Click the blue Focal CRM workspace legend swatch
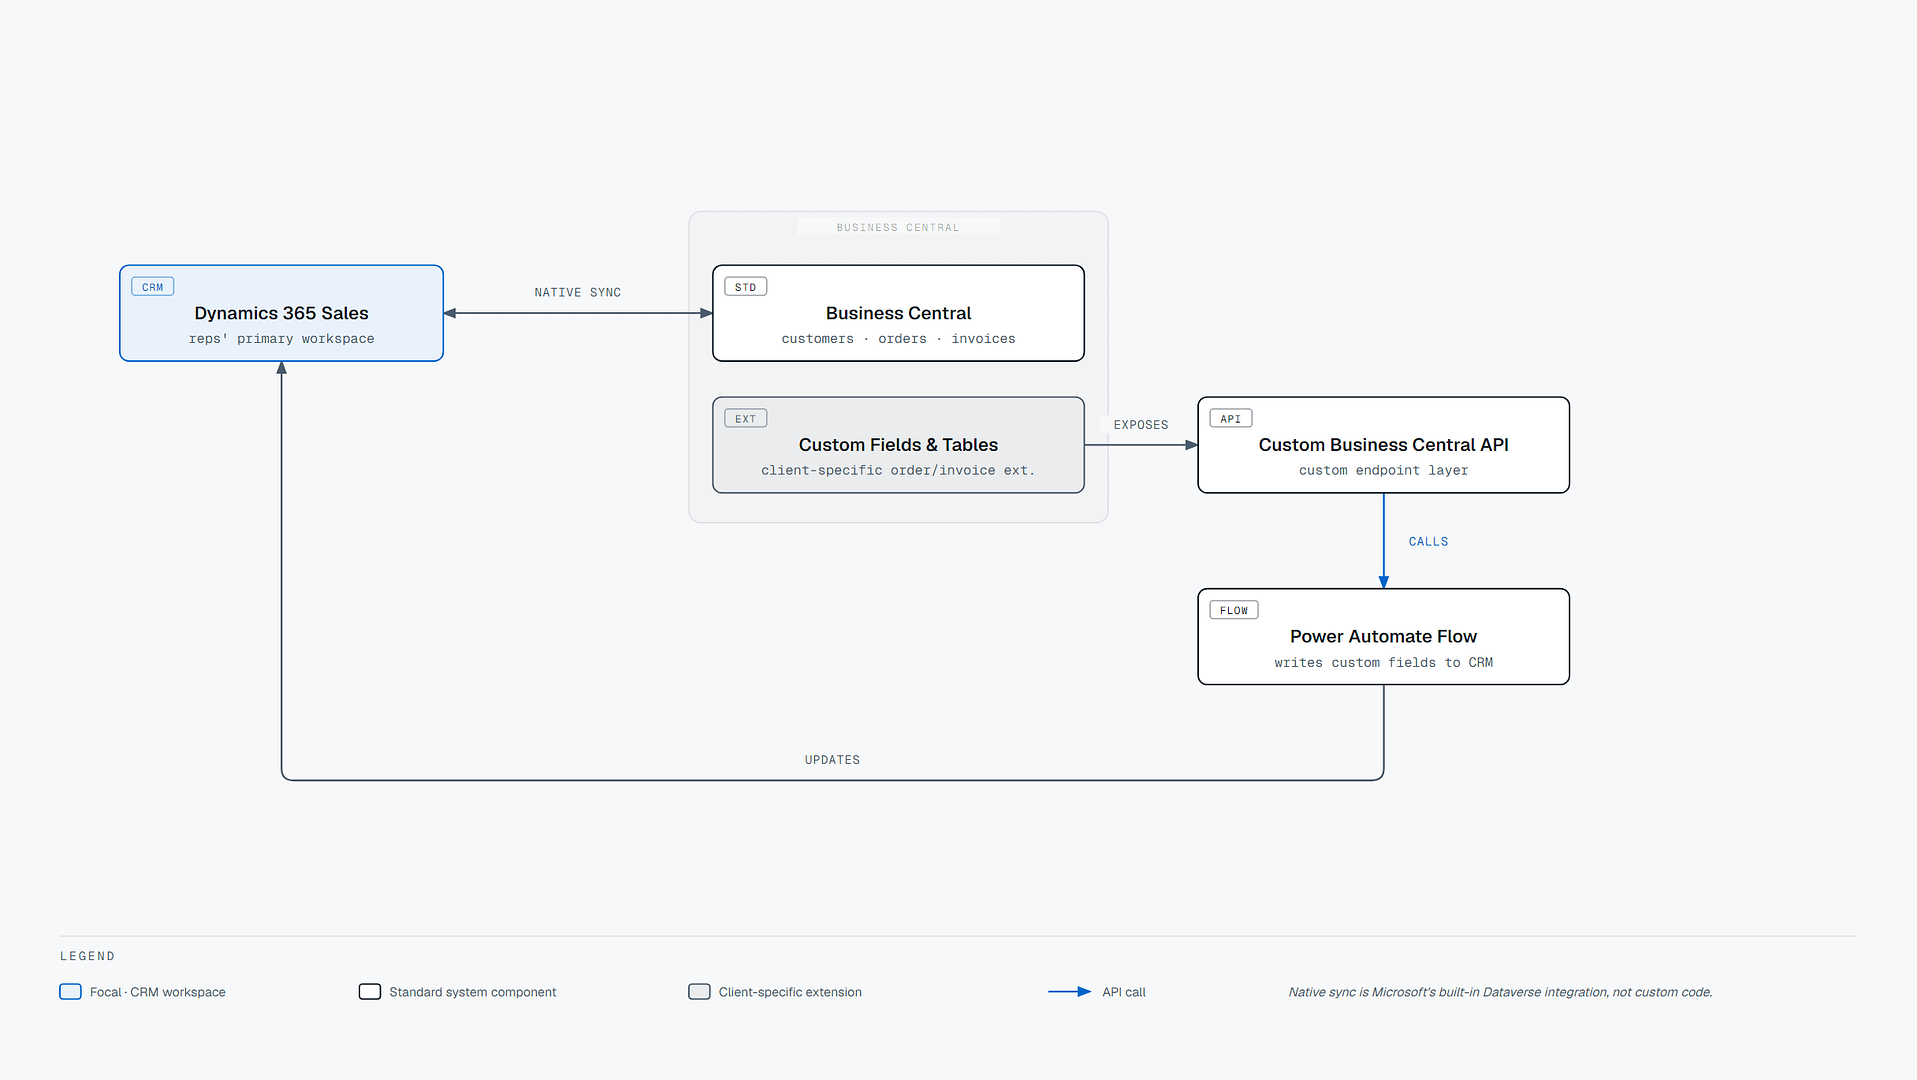The height and width of the screenshot is (1080, 1917). (x=70, y=992)
